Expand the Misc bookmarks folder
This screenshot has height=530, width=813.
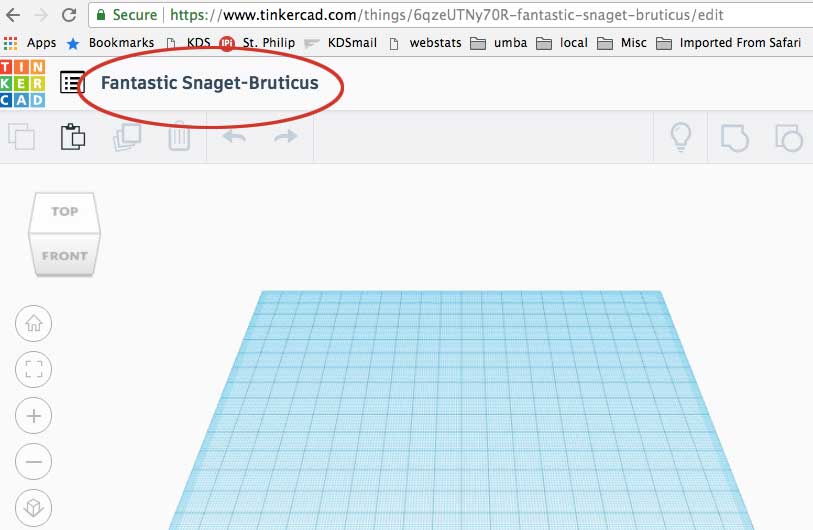click(622, 43)
